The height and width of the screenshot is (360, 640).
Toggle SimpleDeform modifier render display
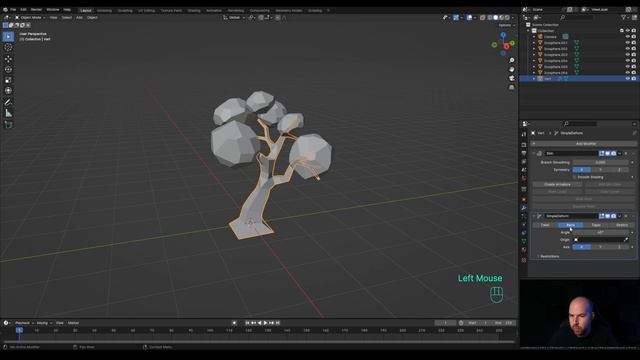(x=613, y=216)
